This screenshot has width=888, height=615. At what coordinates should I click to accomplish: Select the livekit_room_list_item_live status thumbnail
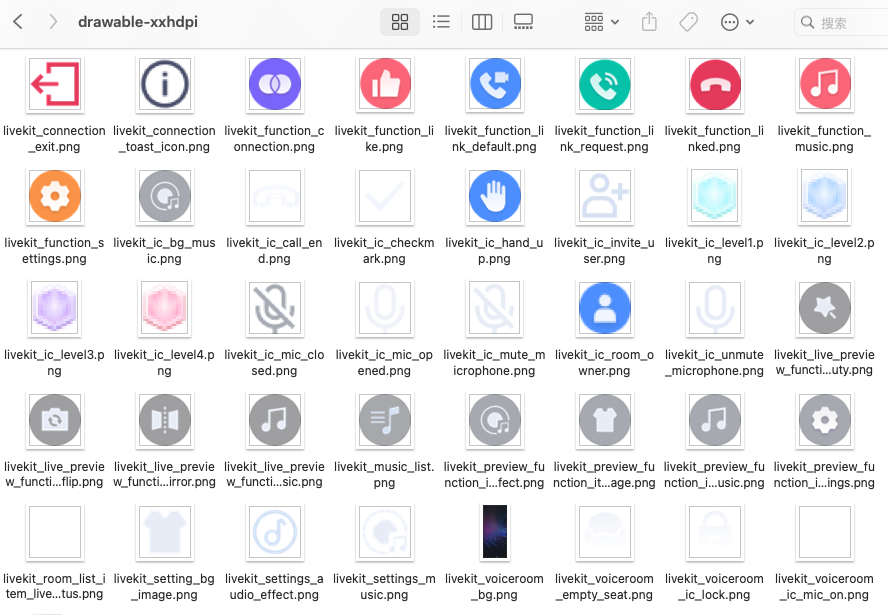[54, 532]
